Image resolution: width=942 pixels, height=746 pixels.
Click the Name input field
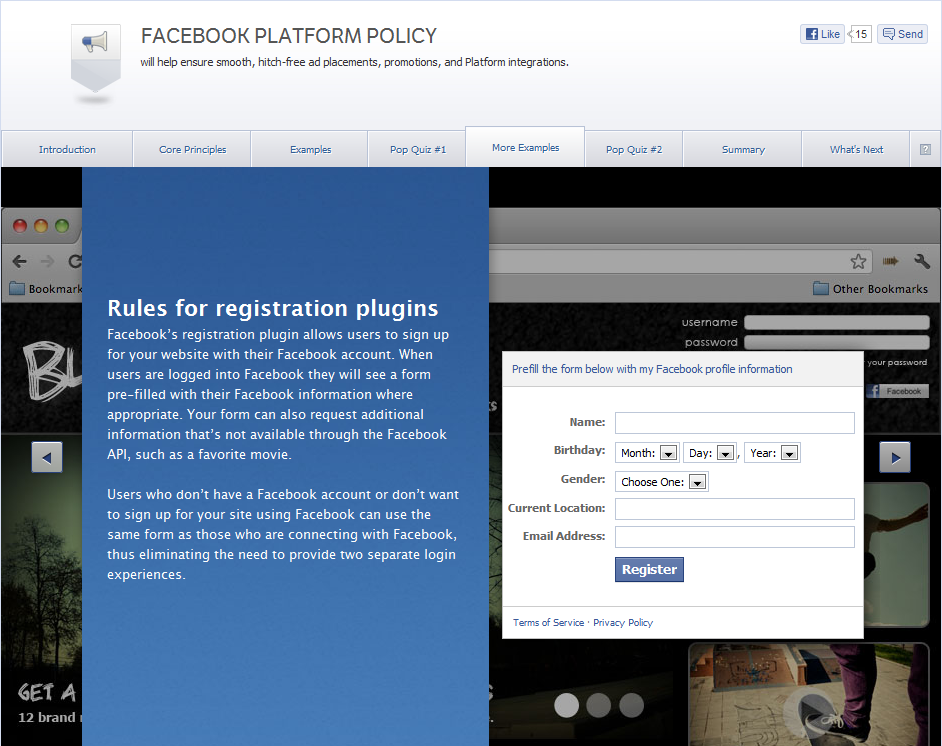[734, 423]
